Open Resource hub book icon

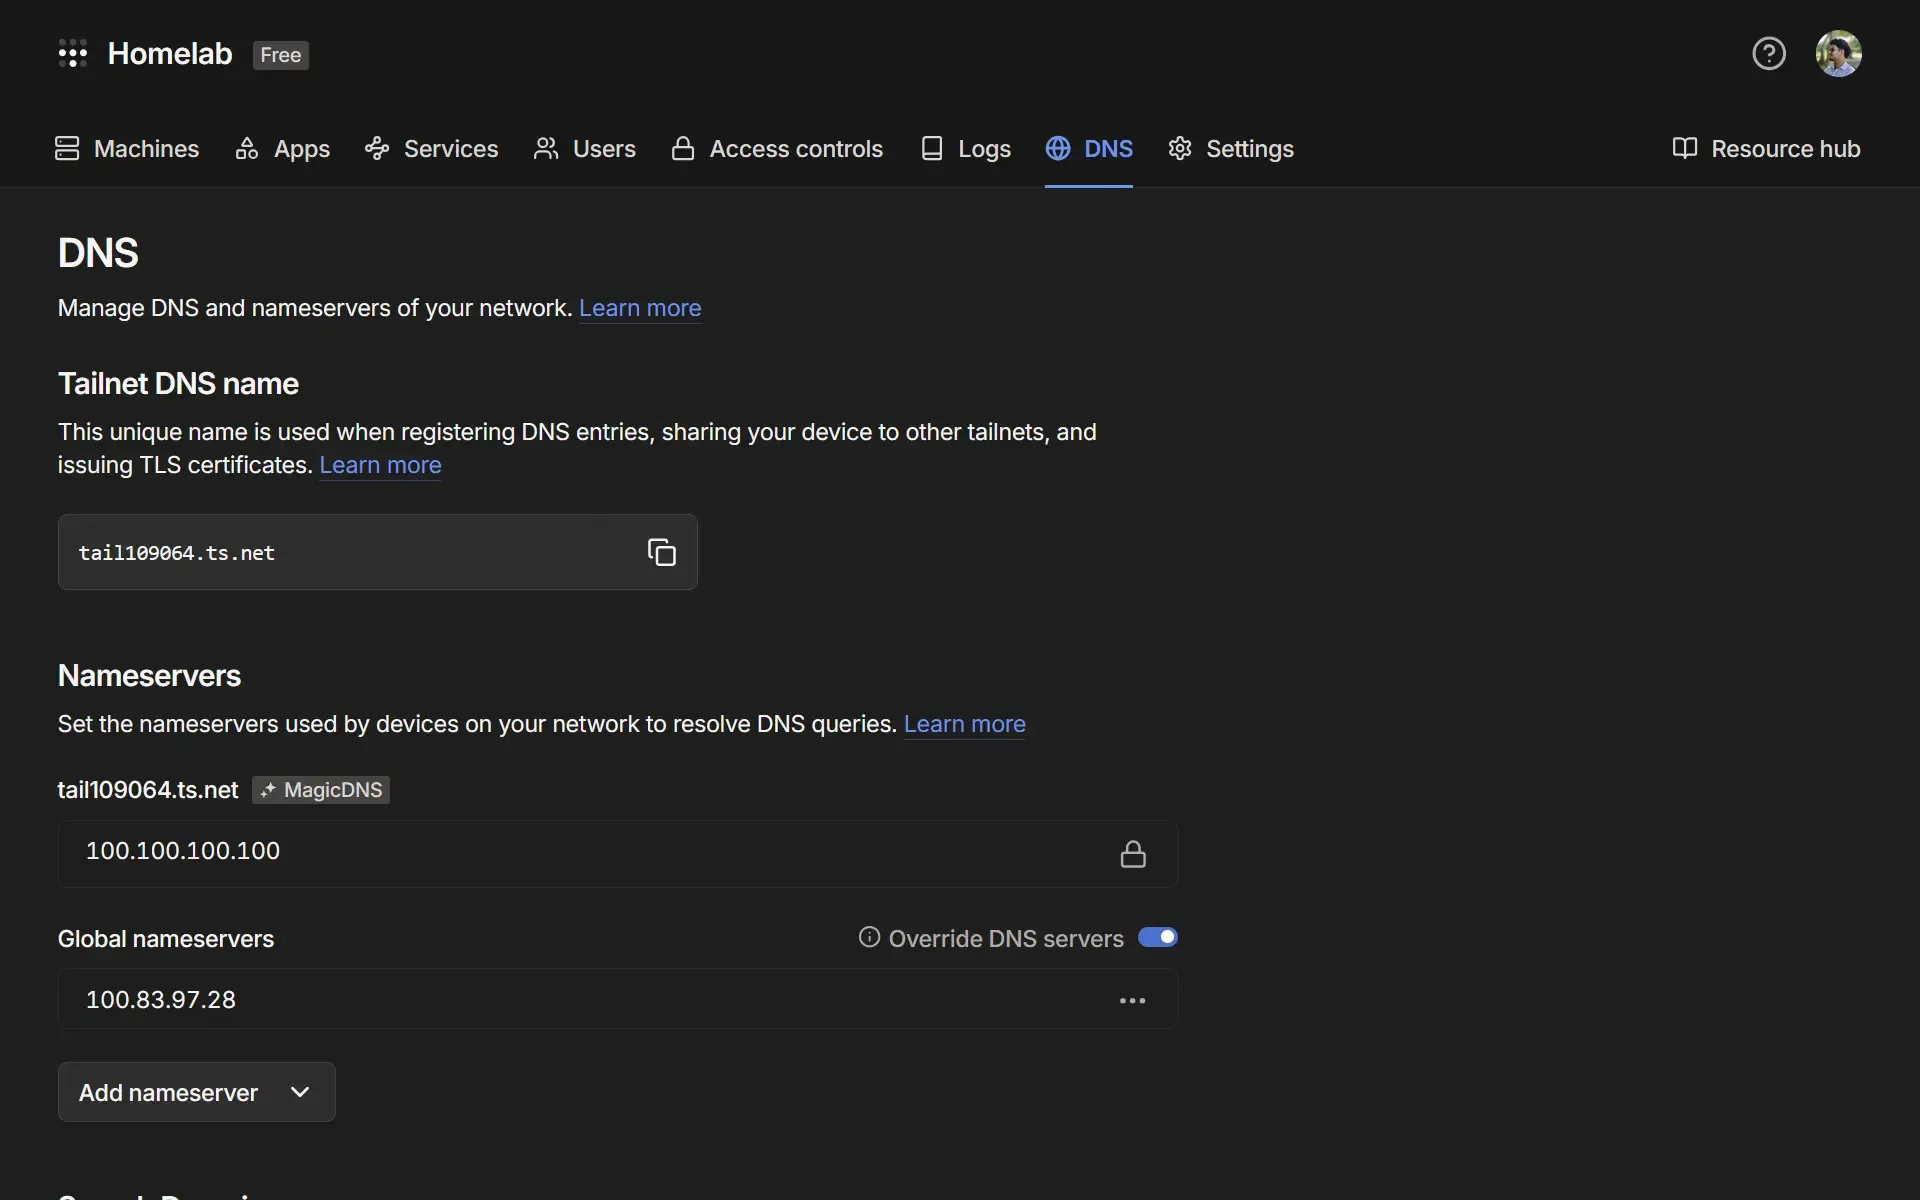coord(1685,148)
